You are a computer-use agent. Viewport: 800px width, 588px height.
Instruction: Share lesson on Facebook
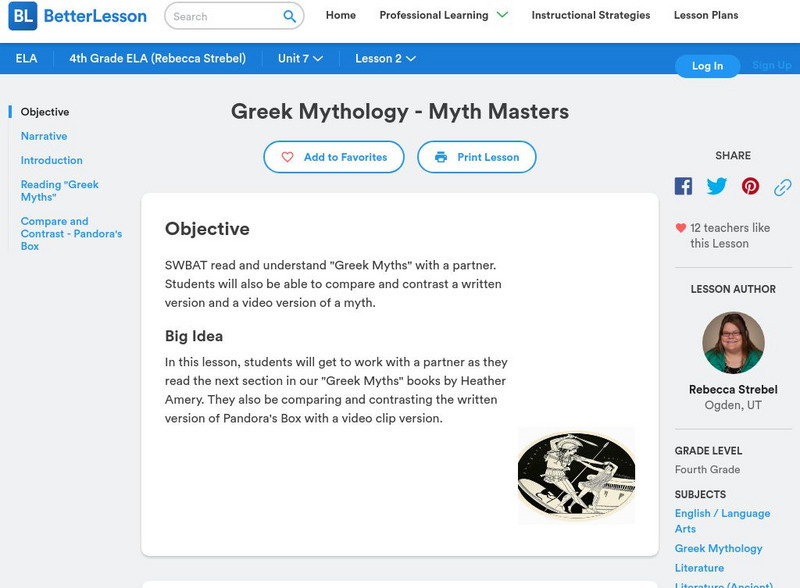(683, 186)
